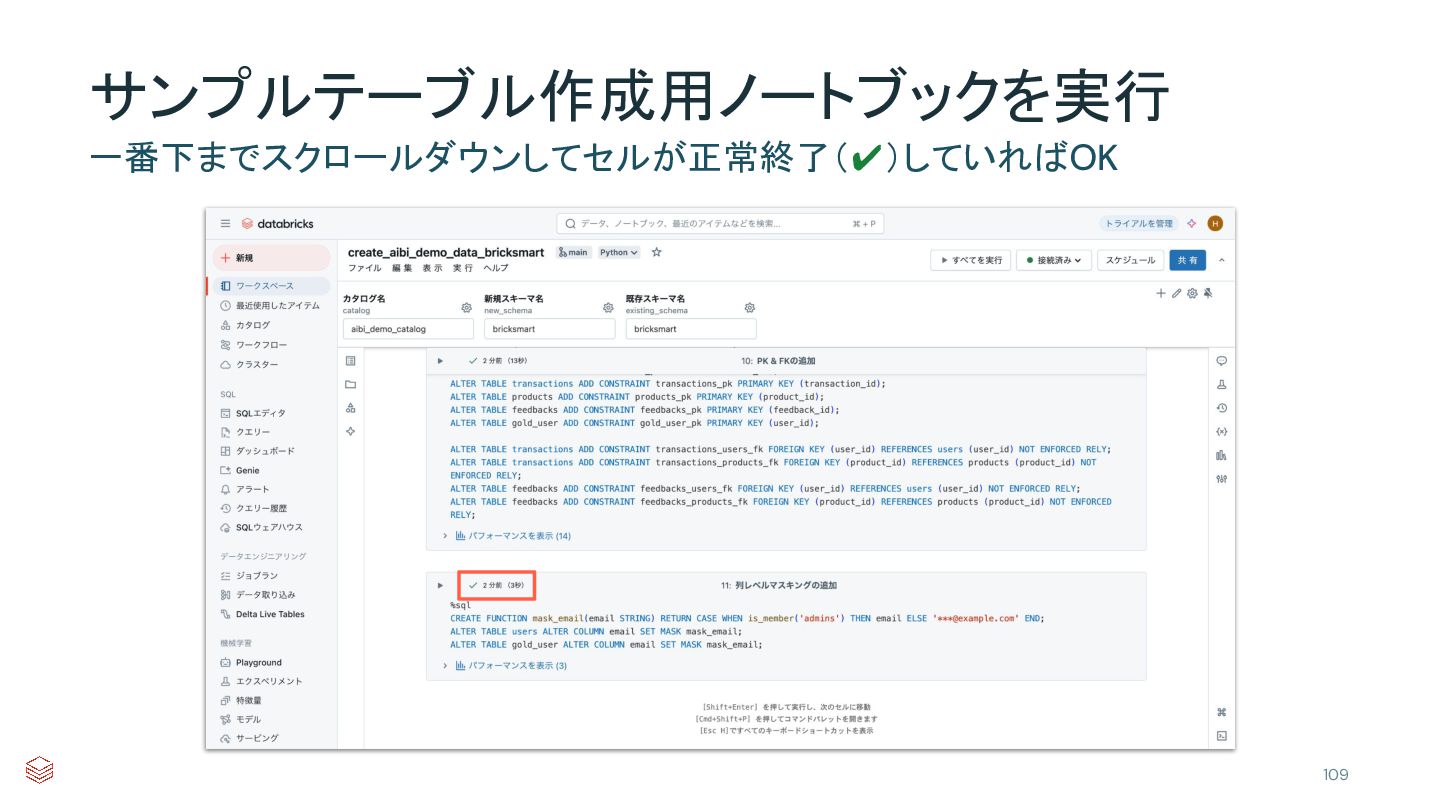Open the catalog schema browser icon
This screenshot has height=810, width=1440.
(x=350, y=408)
